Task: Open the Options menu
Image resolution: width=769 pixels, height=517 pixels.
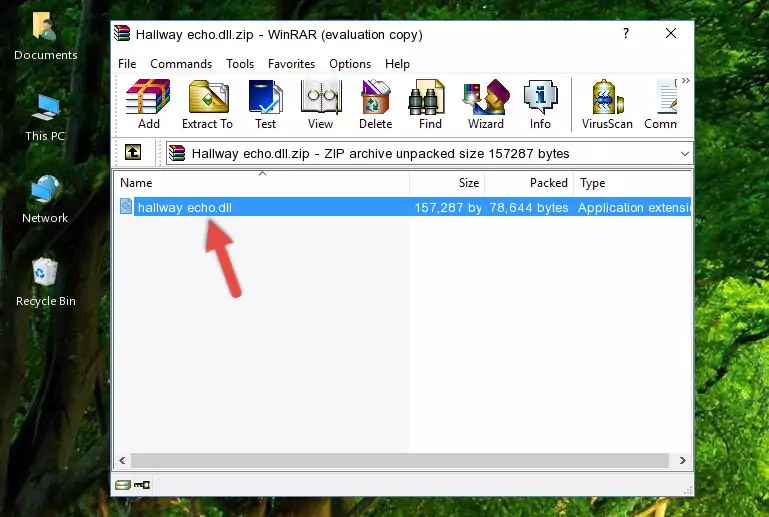Action: tap(350, 64)
